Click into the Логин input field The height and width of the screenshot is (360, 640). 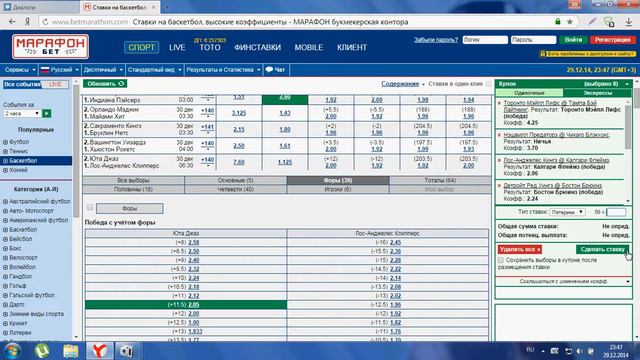coord(485,40)
